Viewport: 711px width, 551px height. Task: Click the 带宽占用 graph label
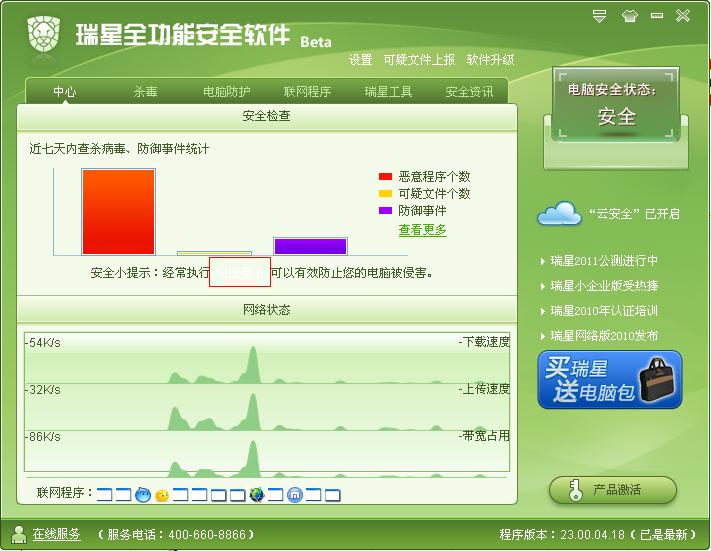[x=484, y=436]
